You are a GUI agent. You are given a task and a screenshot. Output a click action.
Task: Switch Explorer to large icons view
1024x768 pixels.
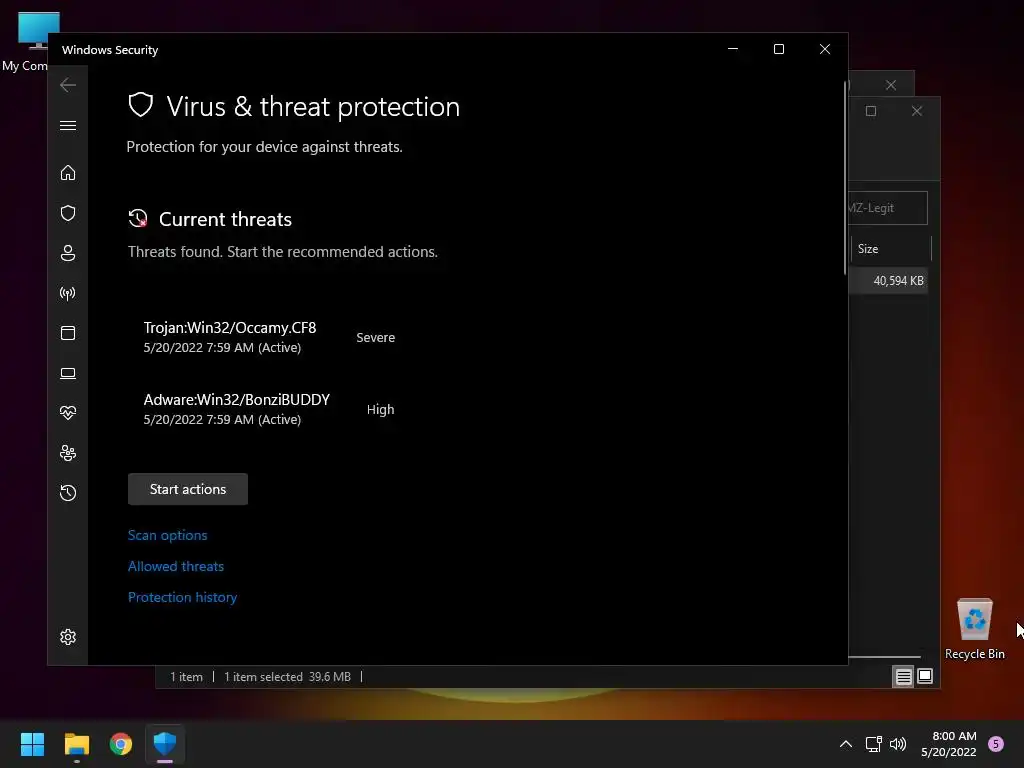[925, 677]
